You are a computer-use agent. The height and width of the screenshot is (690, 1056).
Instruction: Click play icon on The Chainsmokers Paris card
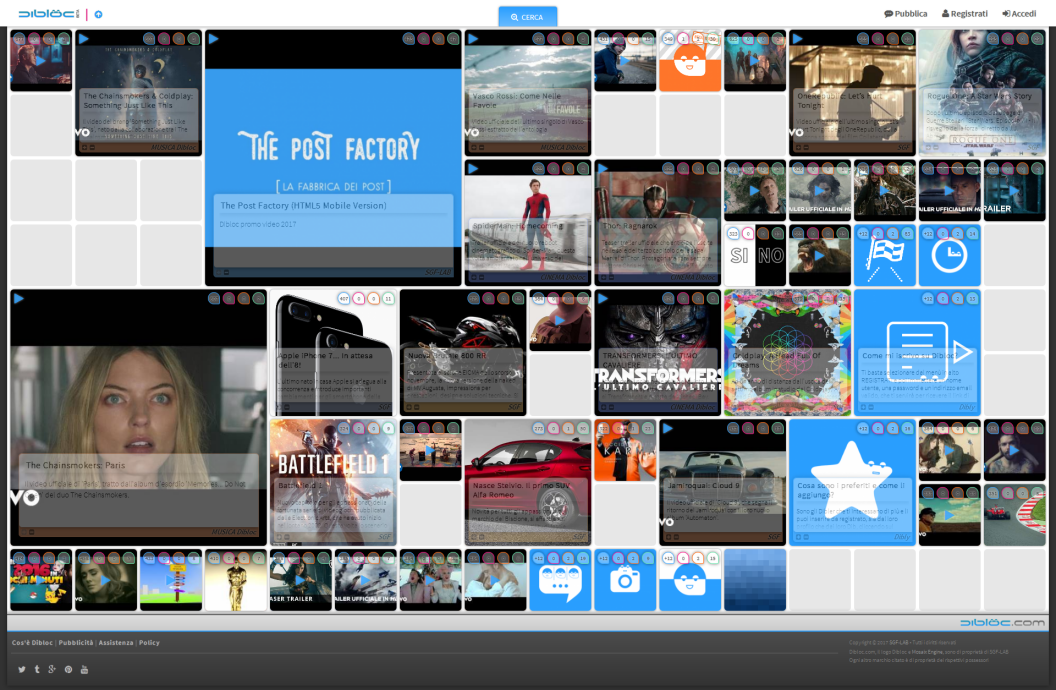[19, 298]
